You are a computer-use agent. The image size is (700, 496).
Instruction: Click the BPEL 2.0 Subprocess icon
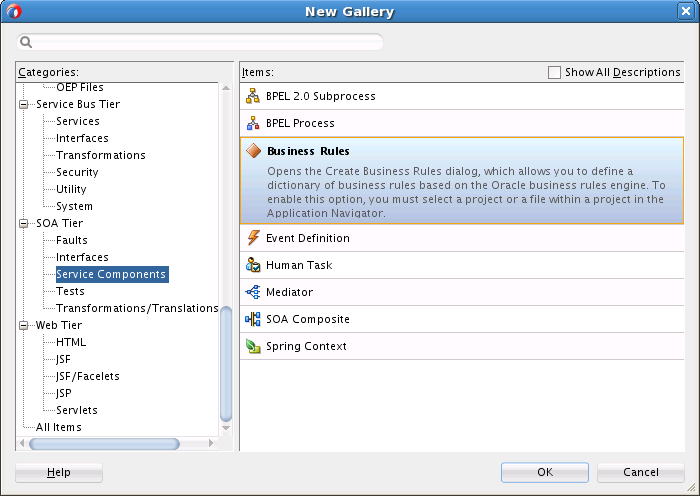(253, 96)
